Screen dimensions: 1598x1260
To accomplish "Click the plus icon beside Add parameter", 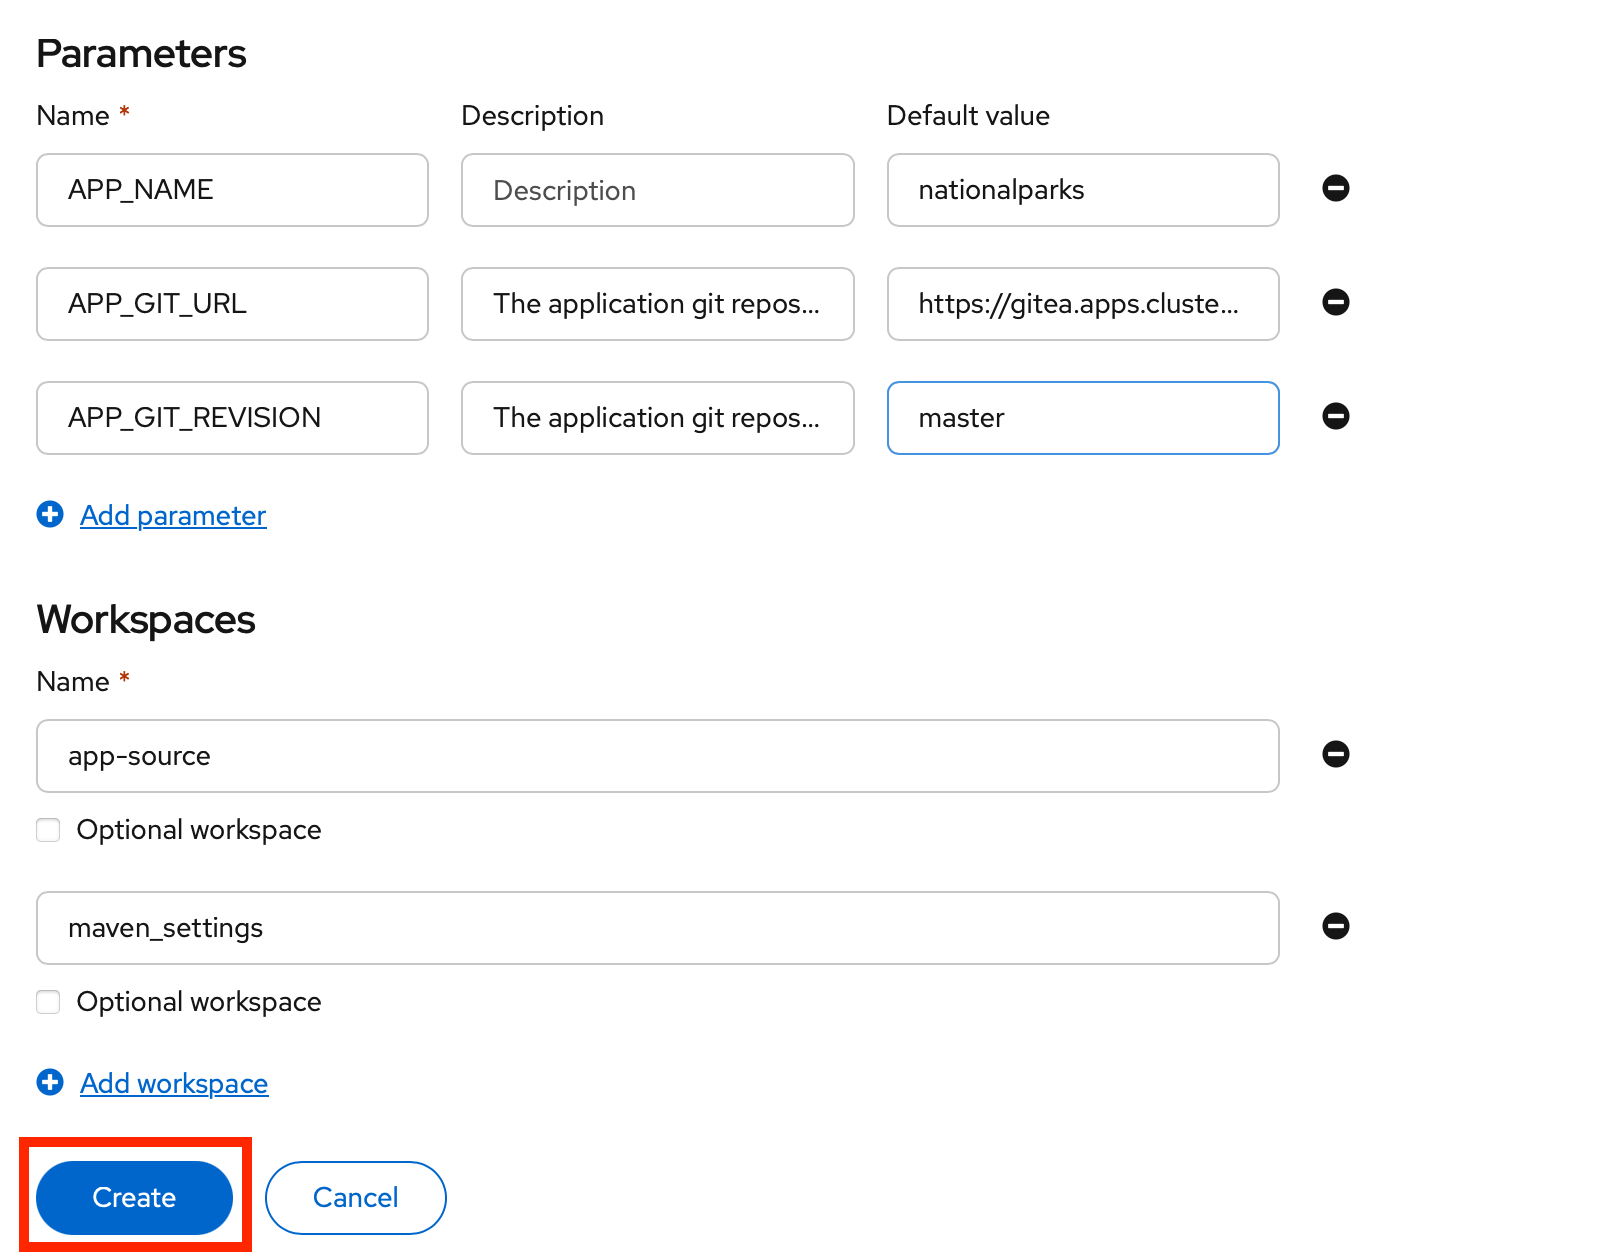I will coord(50,514).
